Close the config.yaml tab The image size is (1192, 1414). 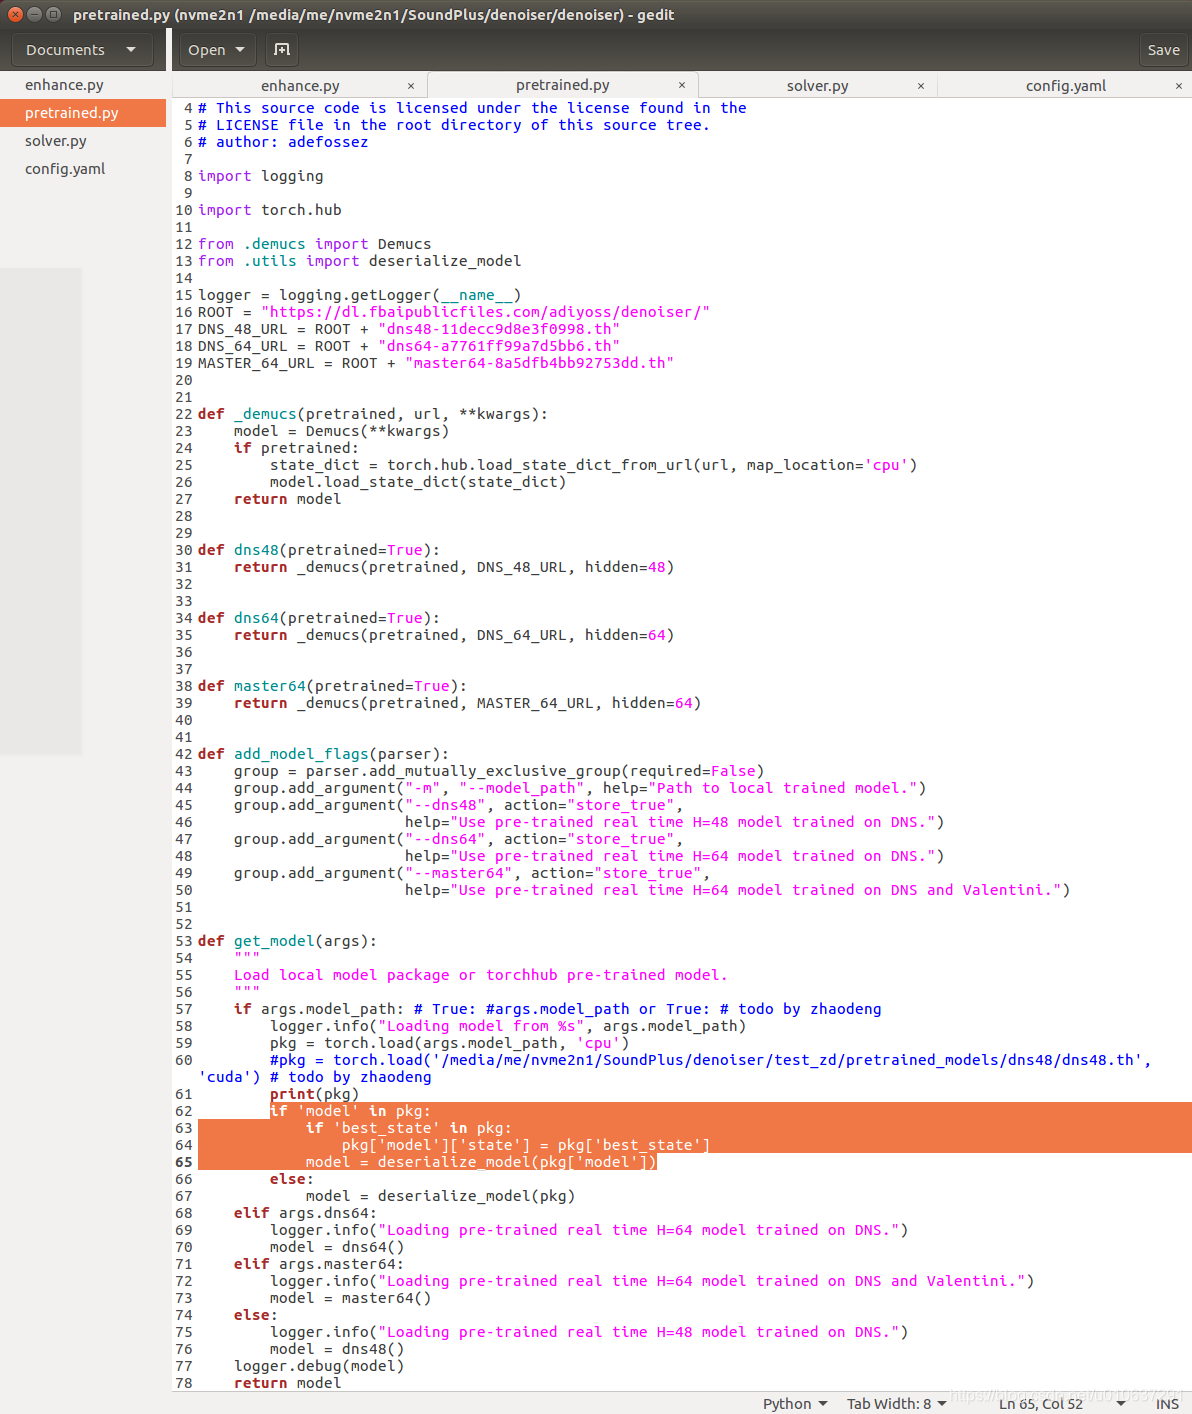click(x=1179, y=85)
